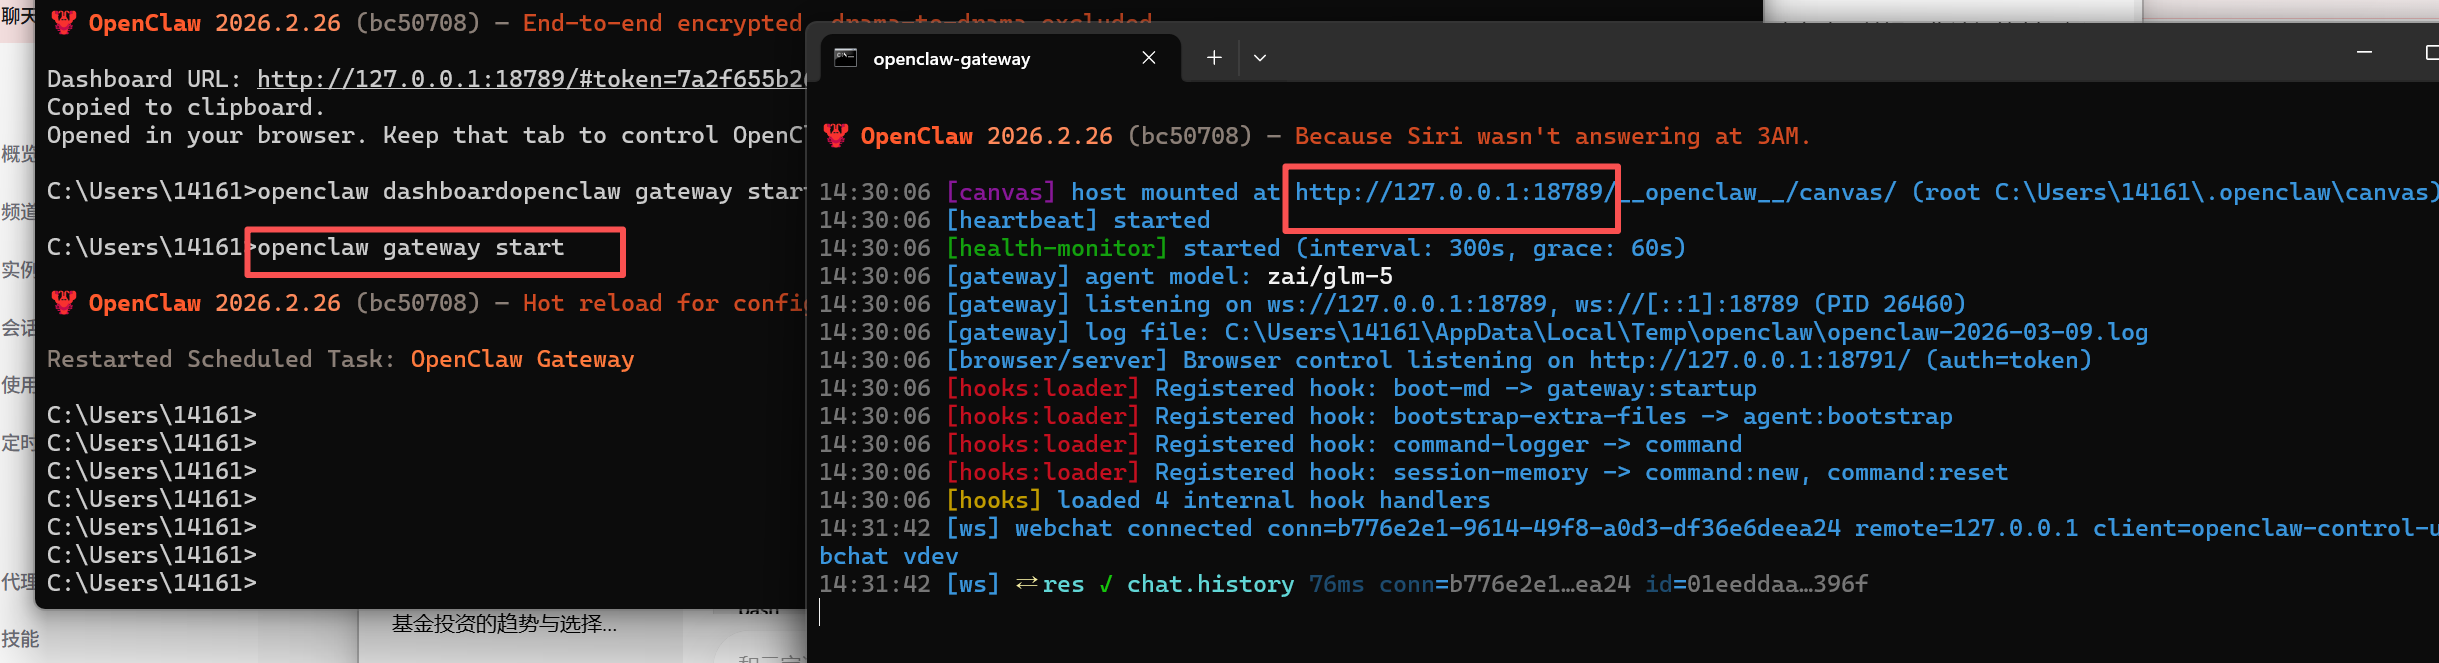This screenshot has width=2439, height=663.
Task: Click the lobster icon beside "Hot reload" line
Action: (64, 302)
